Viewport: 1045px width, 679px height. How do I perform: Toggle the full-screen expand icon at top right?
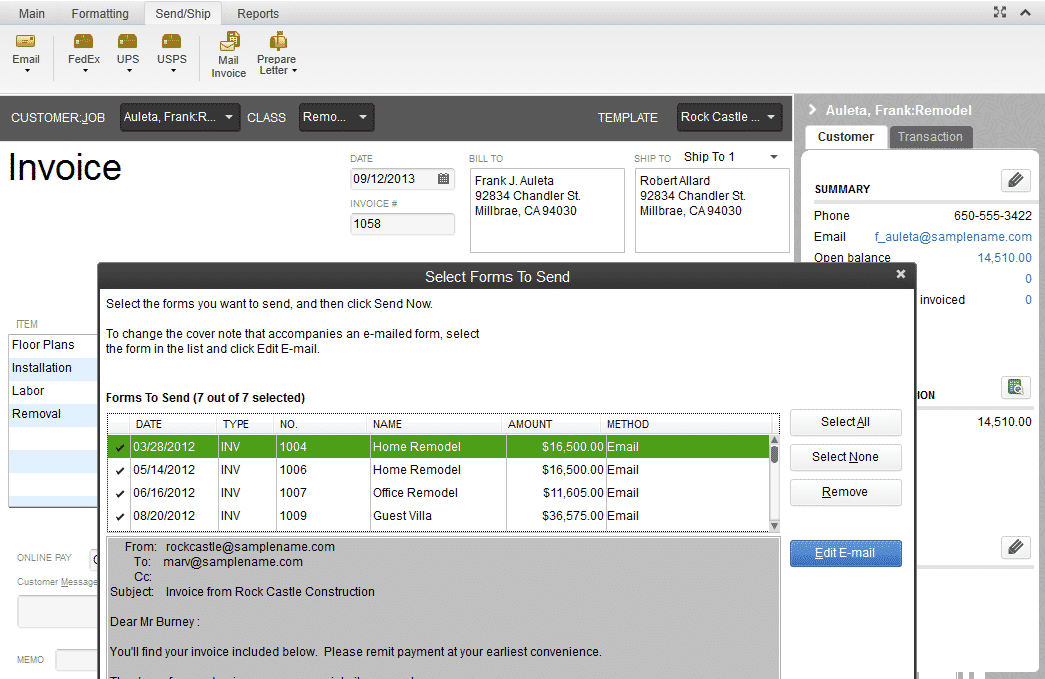click(x=1000, y=12)
